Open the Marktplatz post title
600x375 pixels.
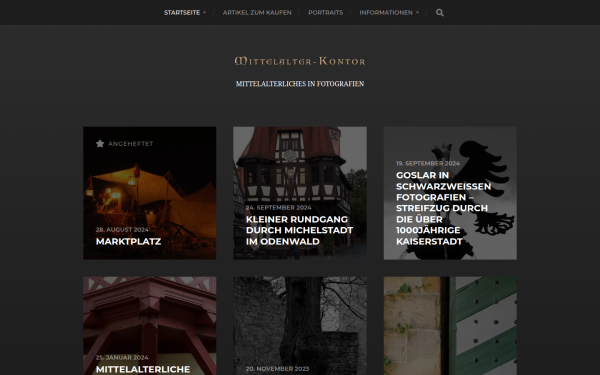(128, 241)
